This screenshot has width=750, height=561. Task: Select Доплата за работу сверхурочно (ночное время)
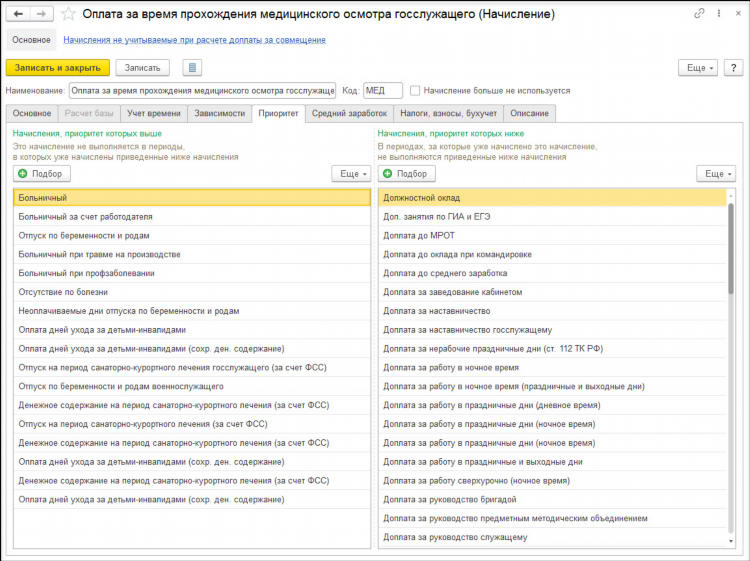click(x=552, y=481)
